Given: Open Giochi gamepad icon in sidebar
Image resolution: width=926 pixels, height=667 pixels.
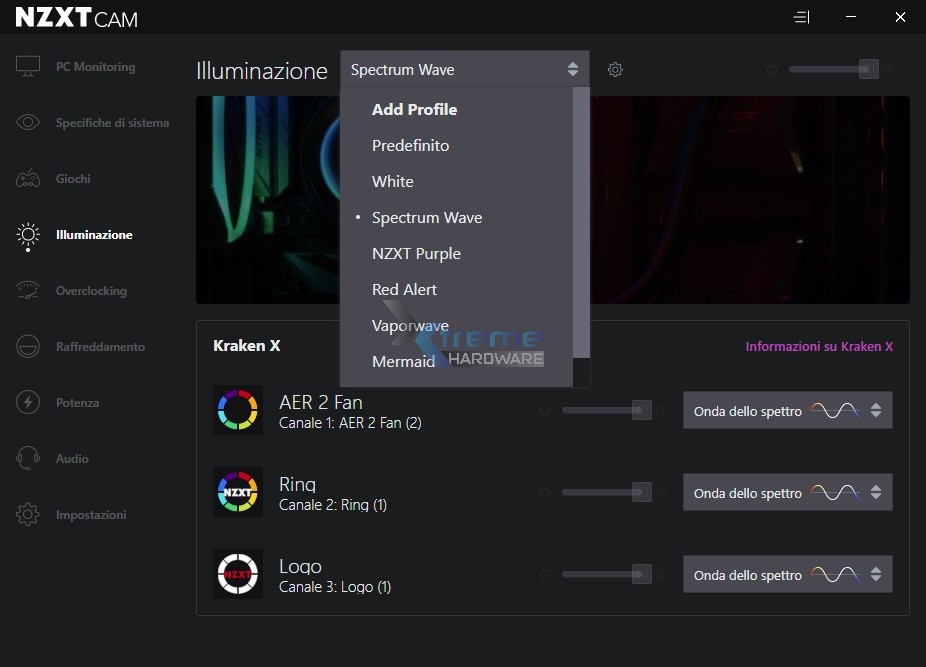Looking at the screenshot, I should [28, 179].
